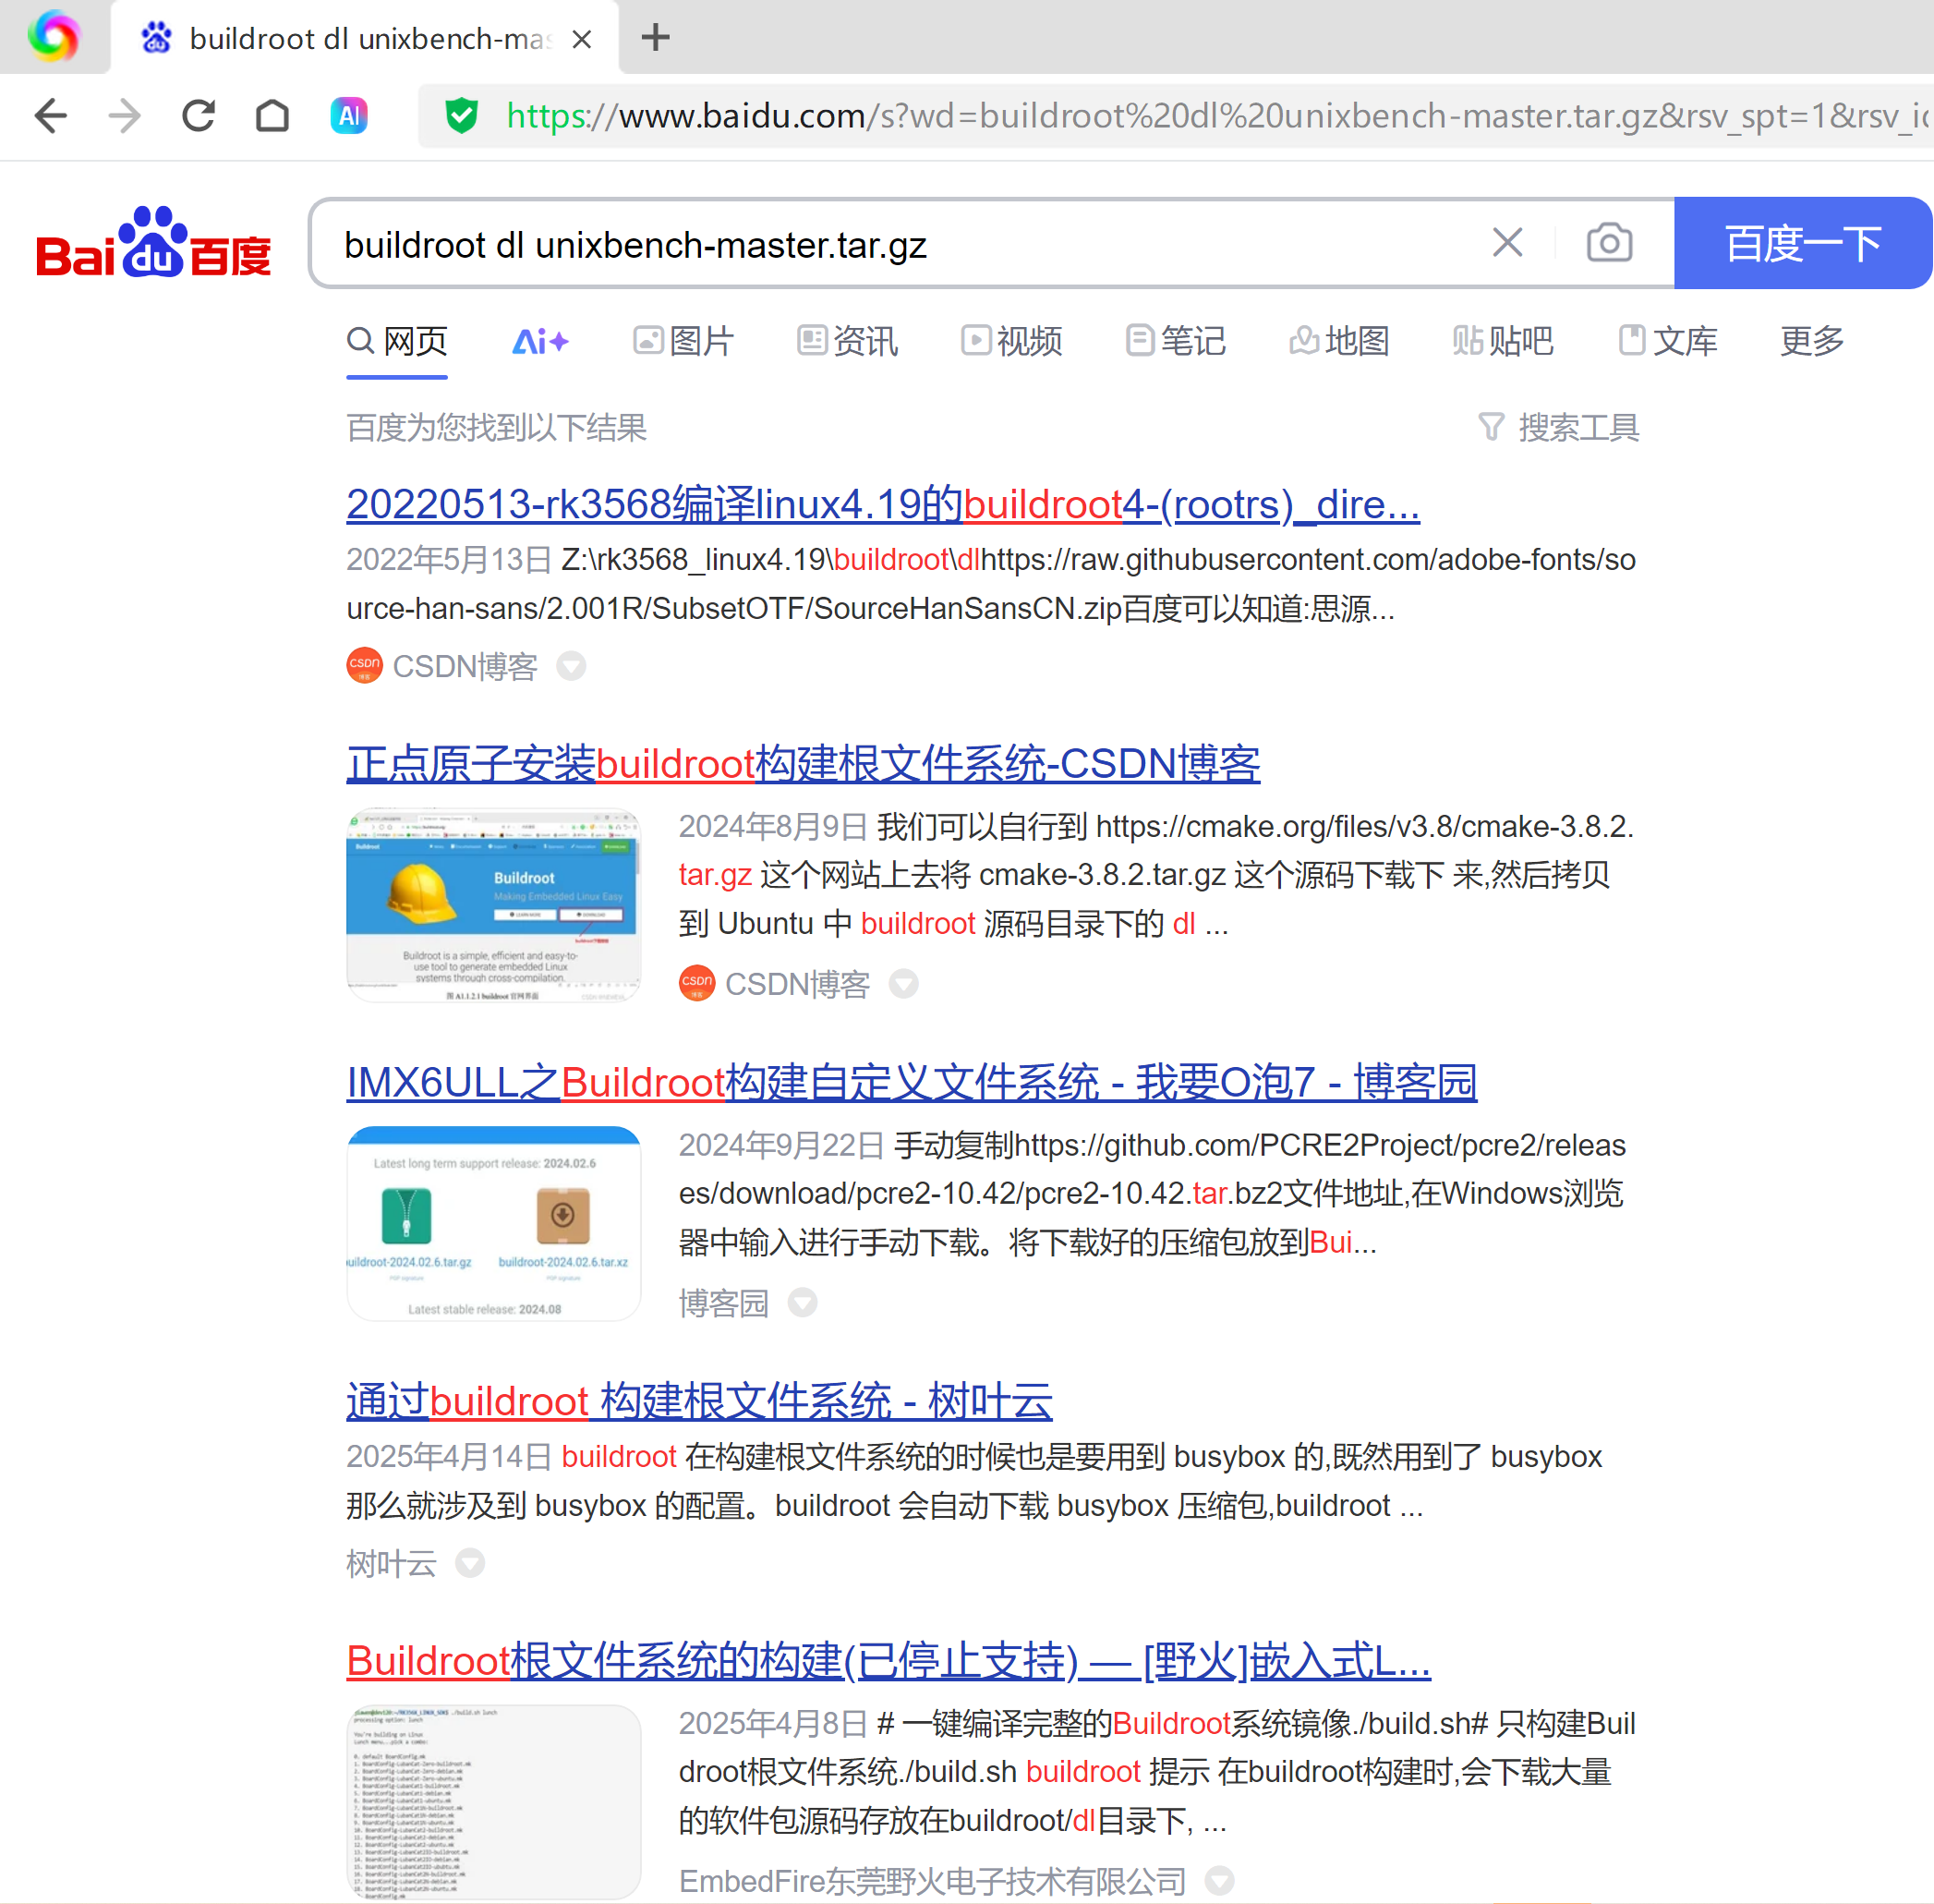Click the Buildroot helmet thumbnail image
Screen dimensions: 1934x1904
[x=493, y=905]
